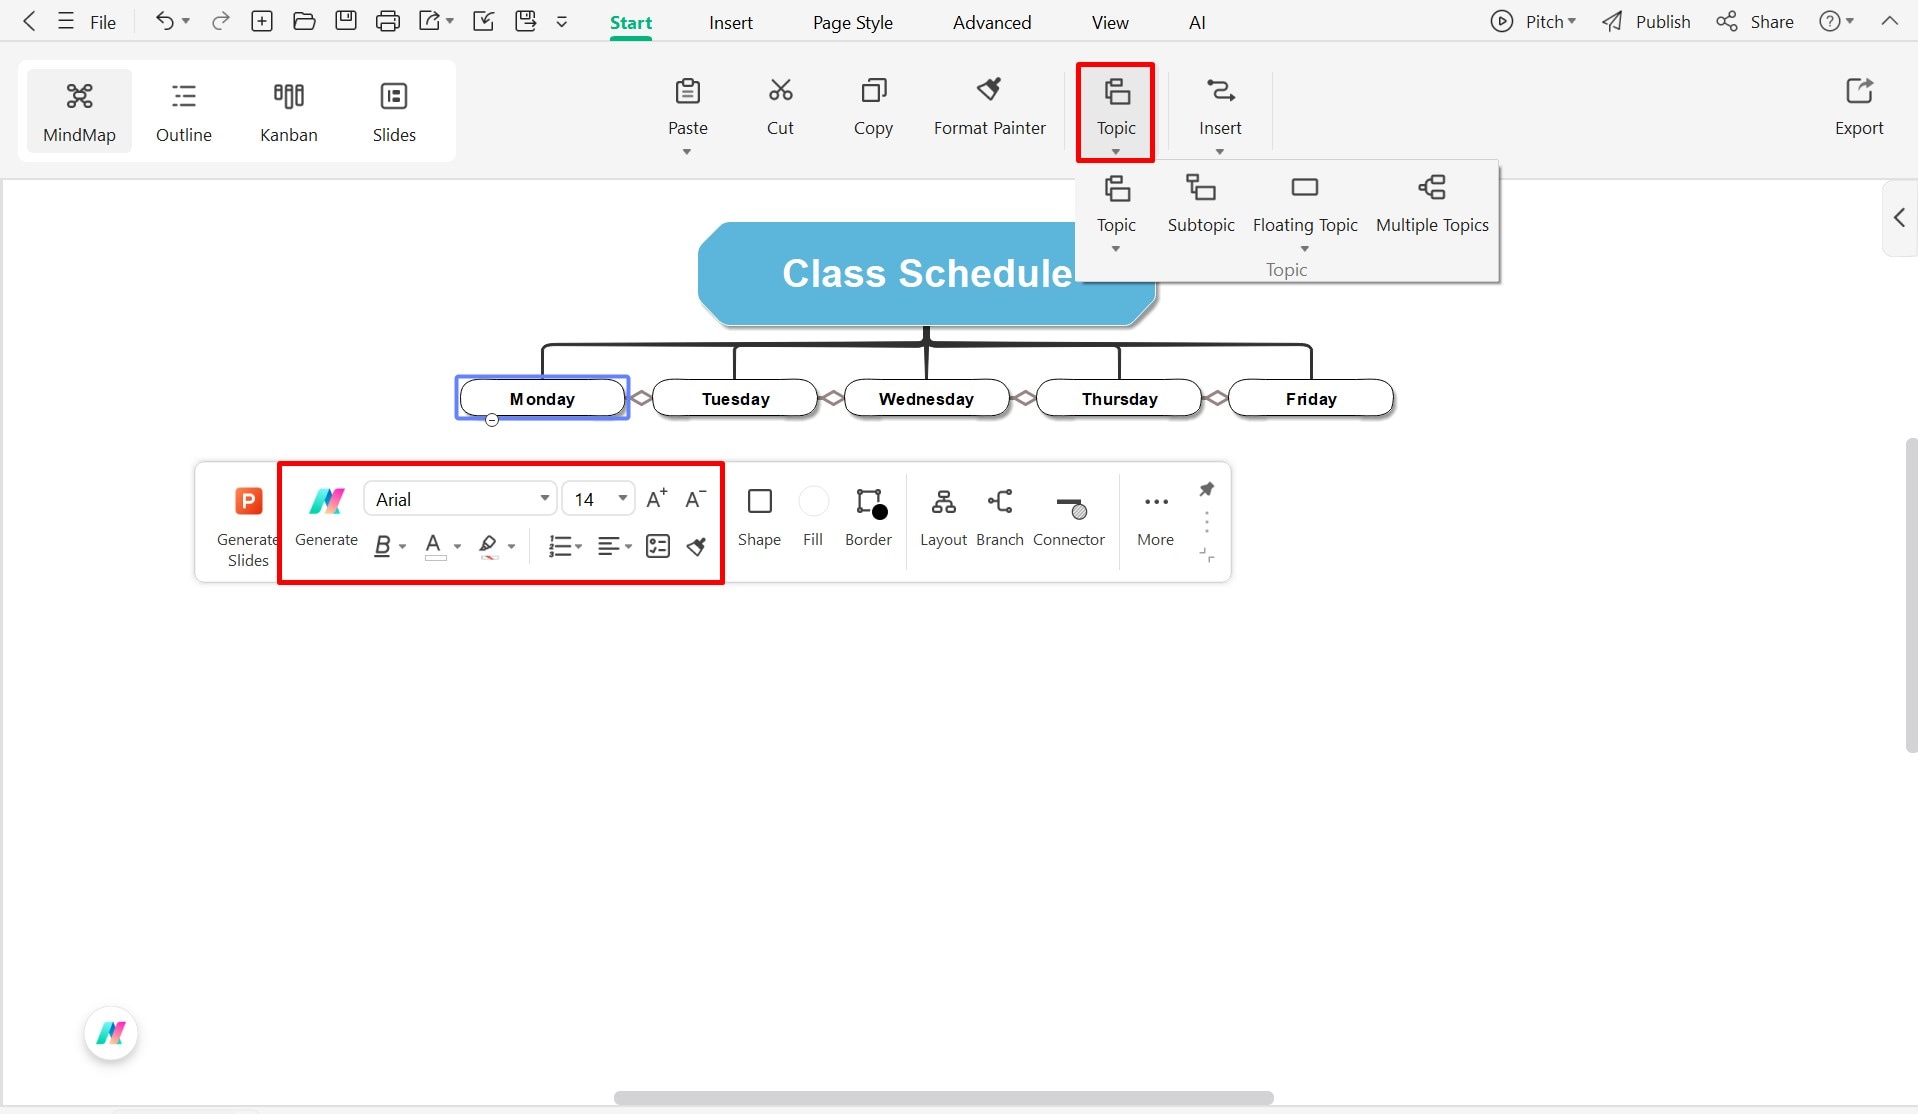The image size is (1918, 1114).
Task: Collapse the Monday branch toggle circle
Action: (492, 420)
